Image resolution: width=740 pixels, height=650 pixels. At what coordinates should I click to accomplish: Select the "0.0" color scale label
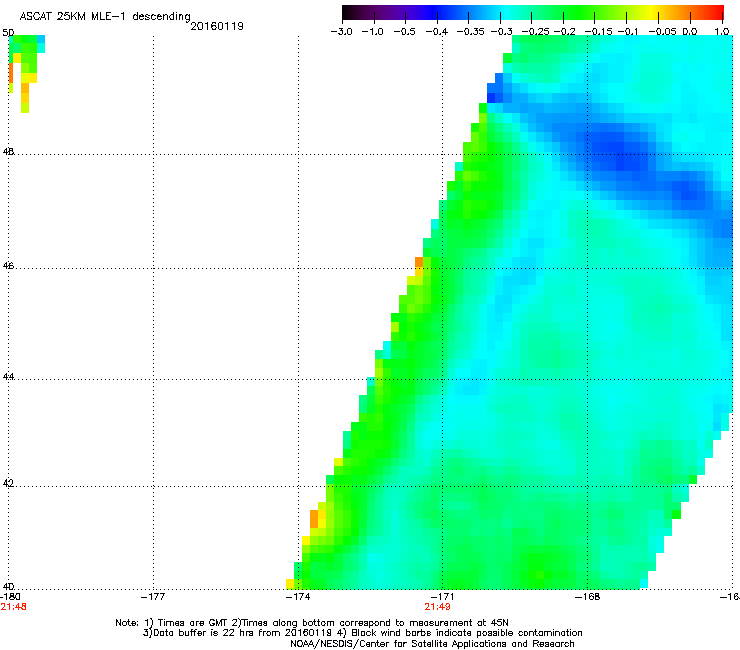tap(690, 32)
